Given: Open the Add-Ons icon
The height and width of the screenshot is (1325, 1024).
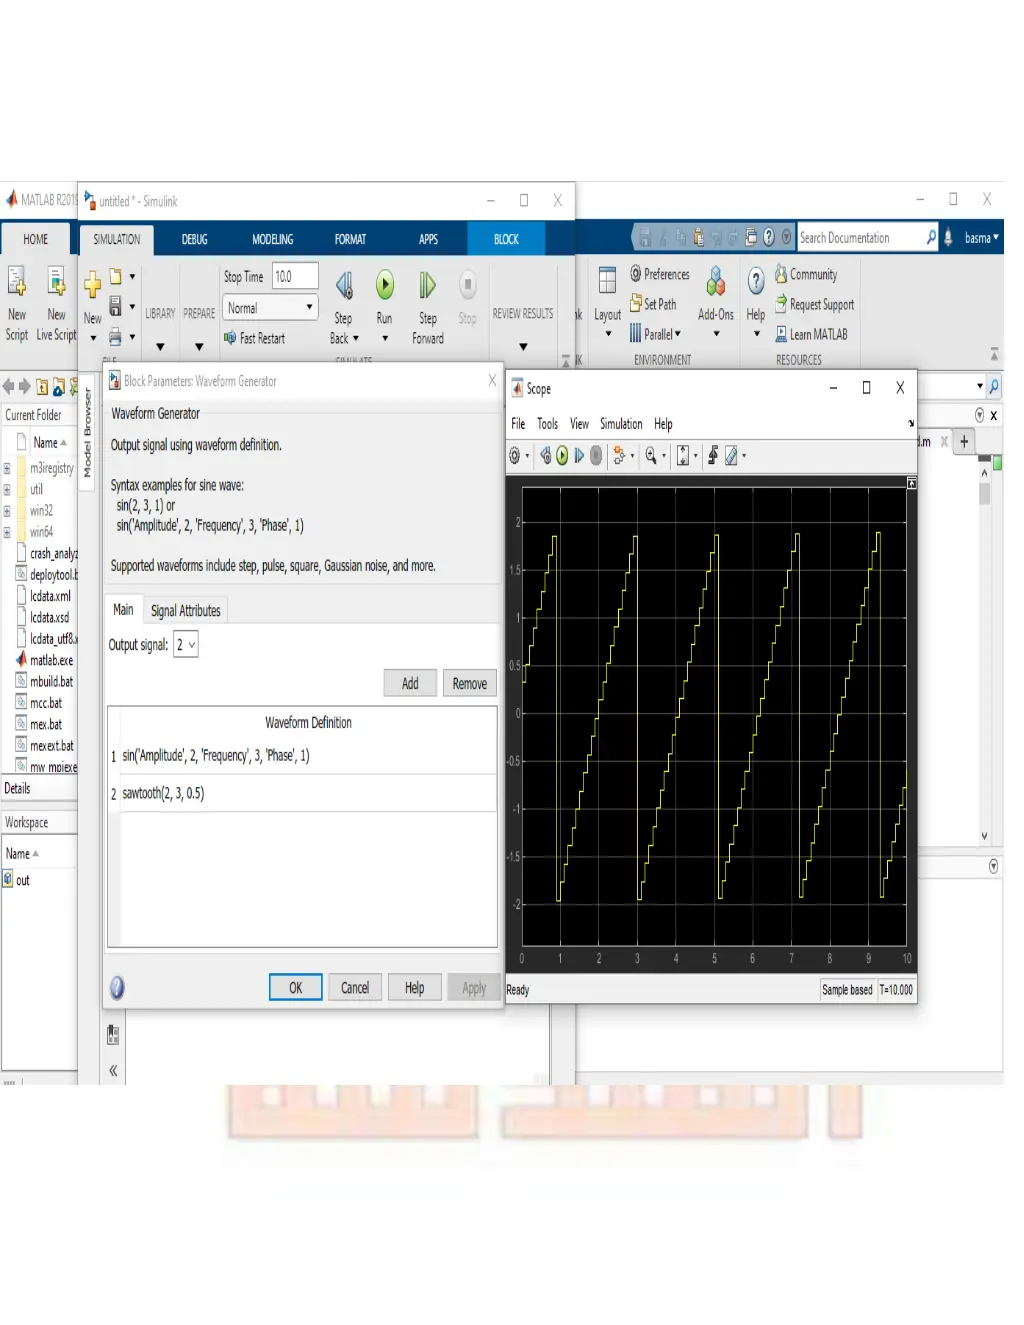Looking at the screenshot, I should 716,281.
